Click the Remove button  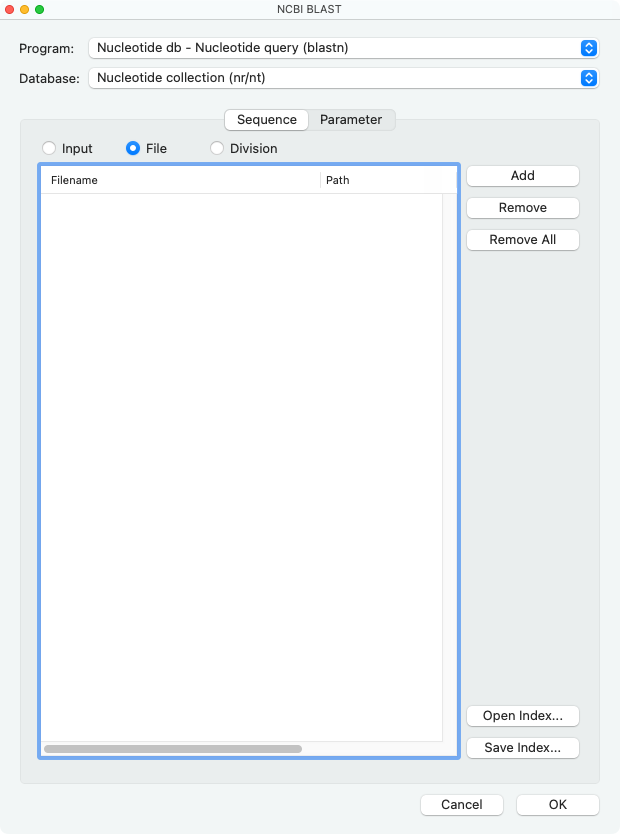523,208
